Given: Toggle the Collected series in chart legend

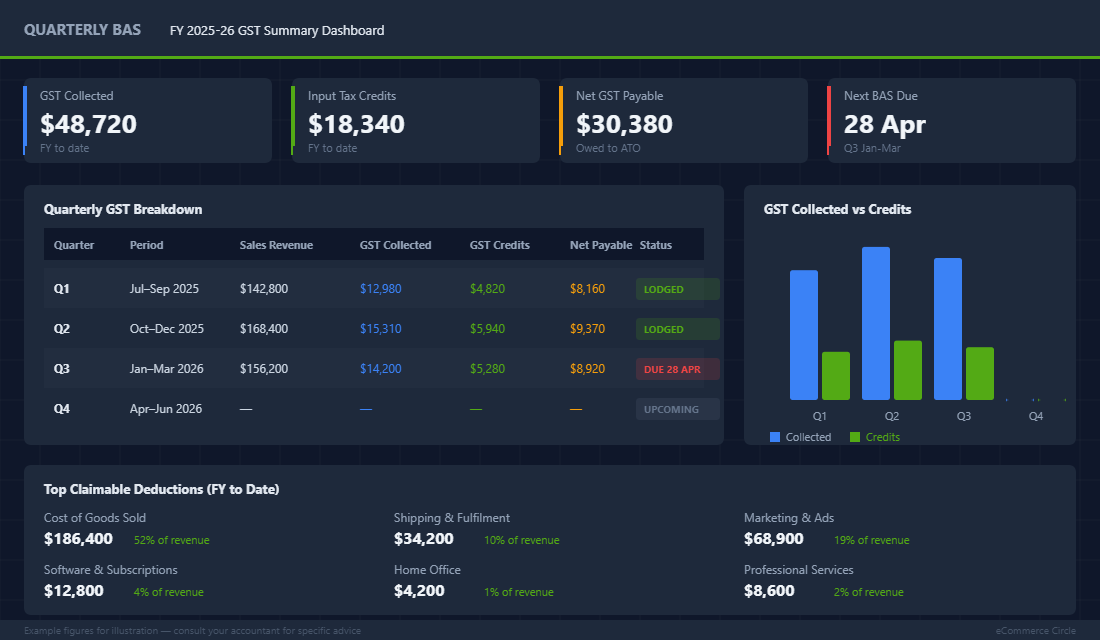Looking at the screenshot, I should (x=803, y=437).
